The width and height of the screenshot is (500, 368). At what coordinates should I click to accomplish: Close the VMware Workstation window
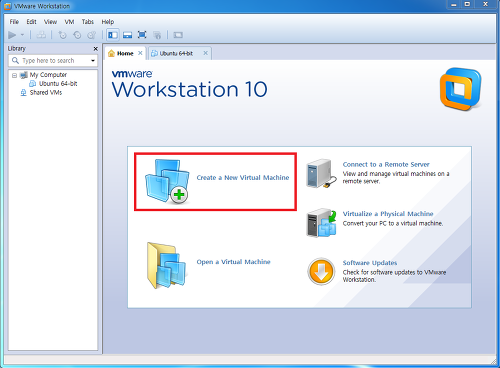[x=485, y=5]
